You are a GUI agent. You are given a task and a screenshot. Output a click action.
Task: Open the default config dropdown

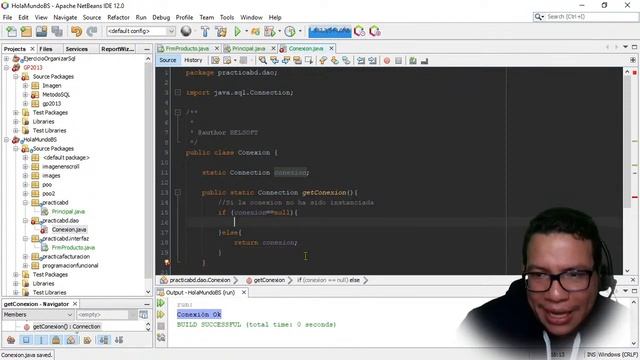(x=141, y=31)
